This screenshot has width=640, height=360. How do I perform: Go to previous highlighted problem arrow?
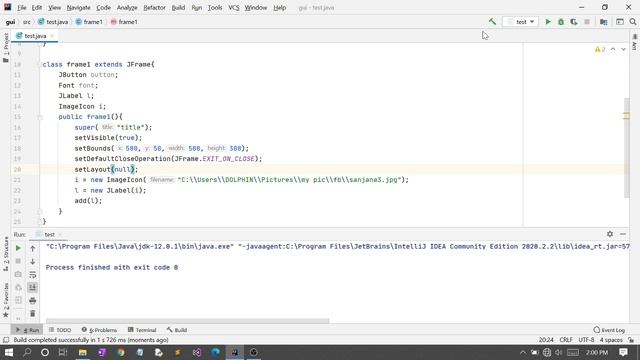(x=613, y=49)
